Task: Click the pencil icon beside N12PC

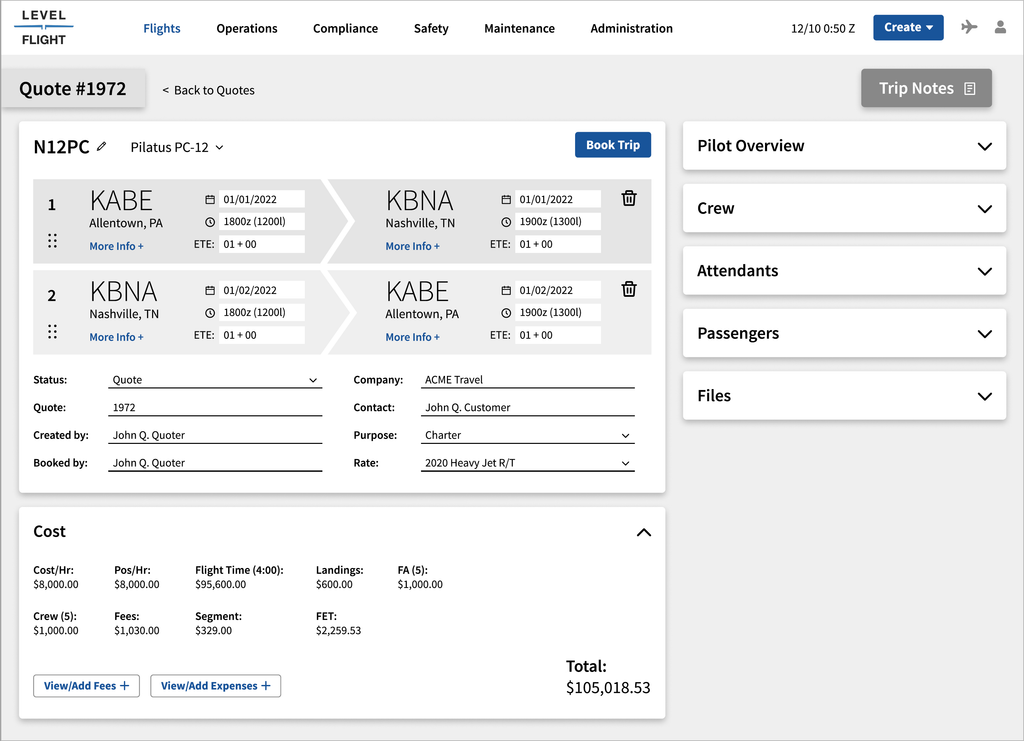Action: (101, 146)
